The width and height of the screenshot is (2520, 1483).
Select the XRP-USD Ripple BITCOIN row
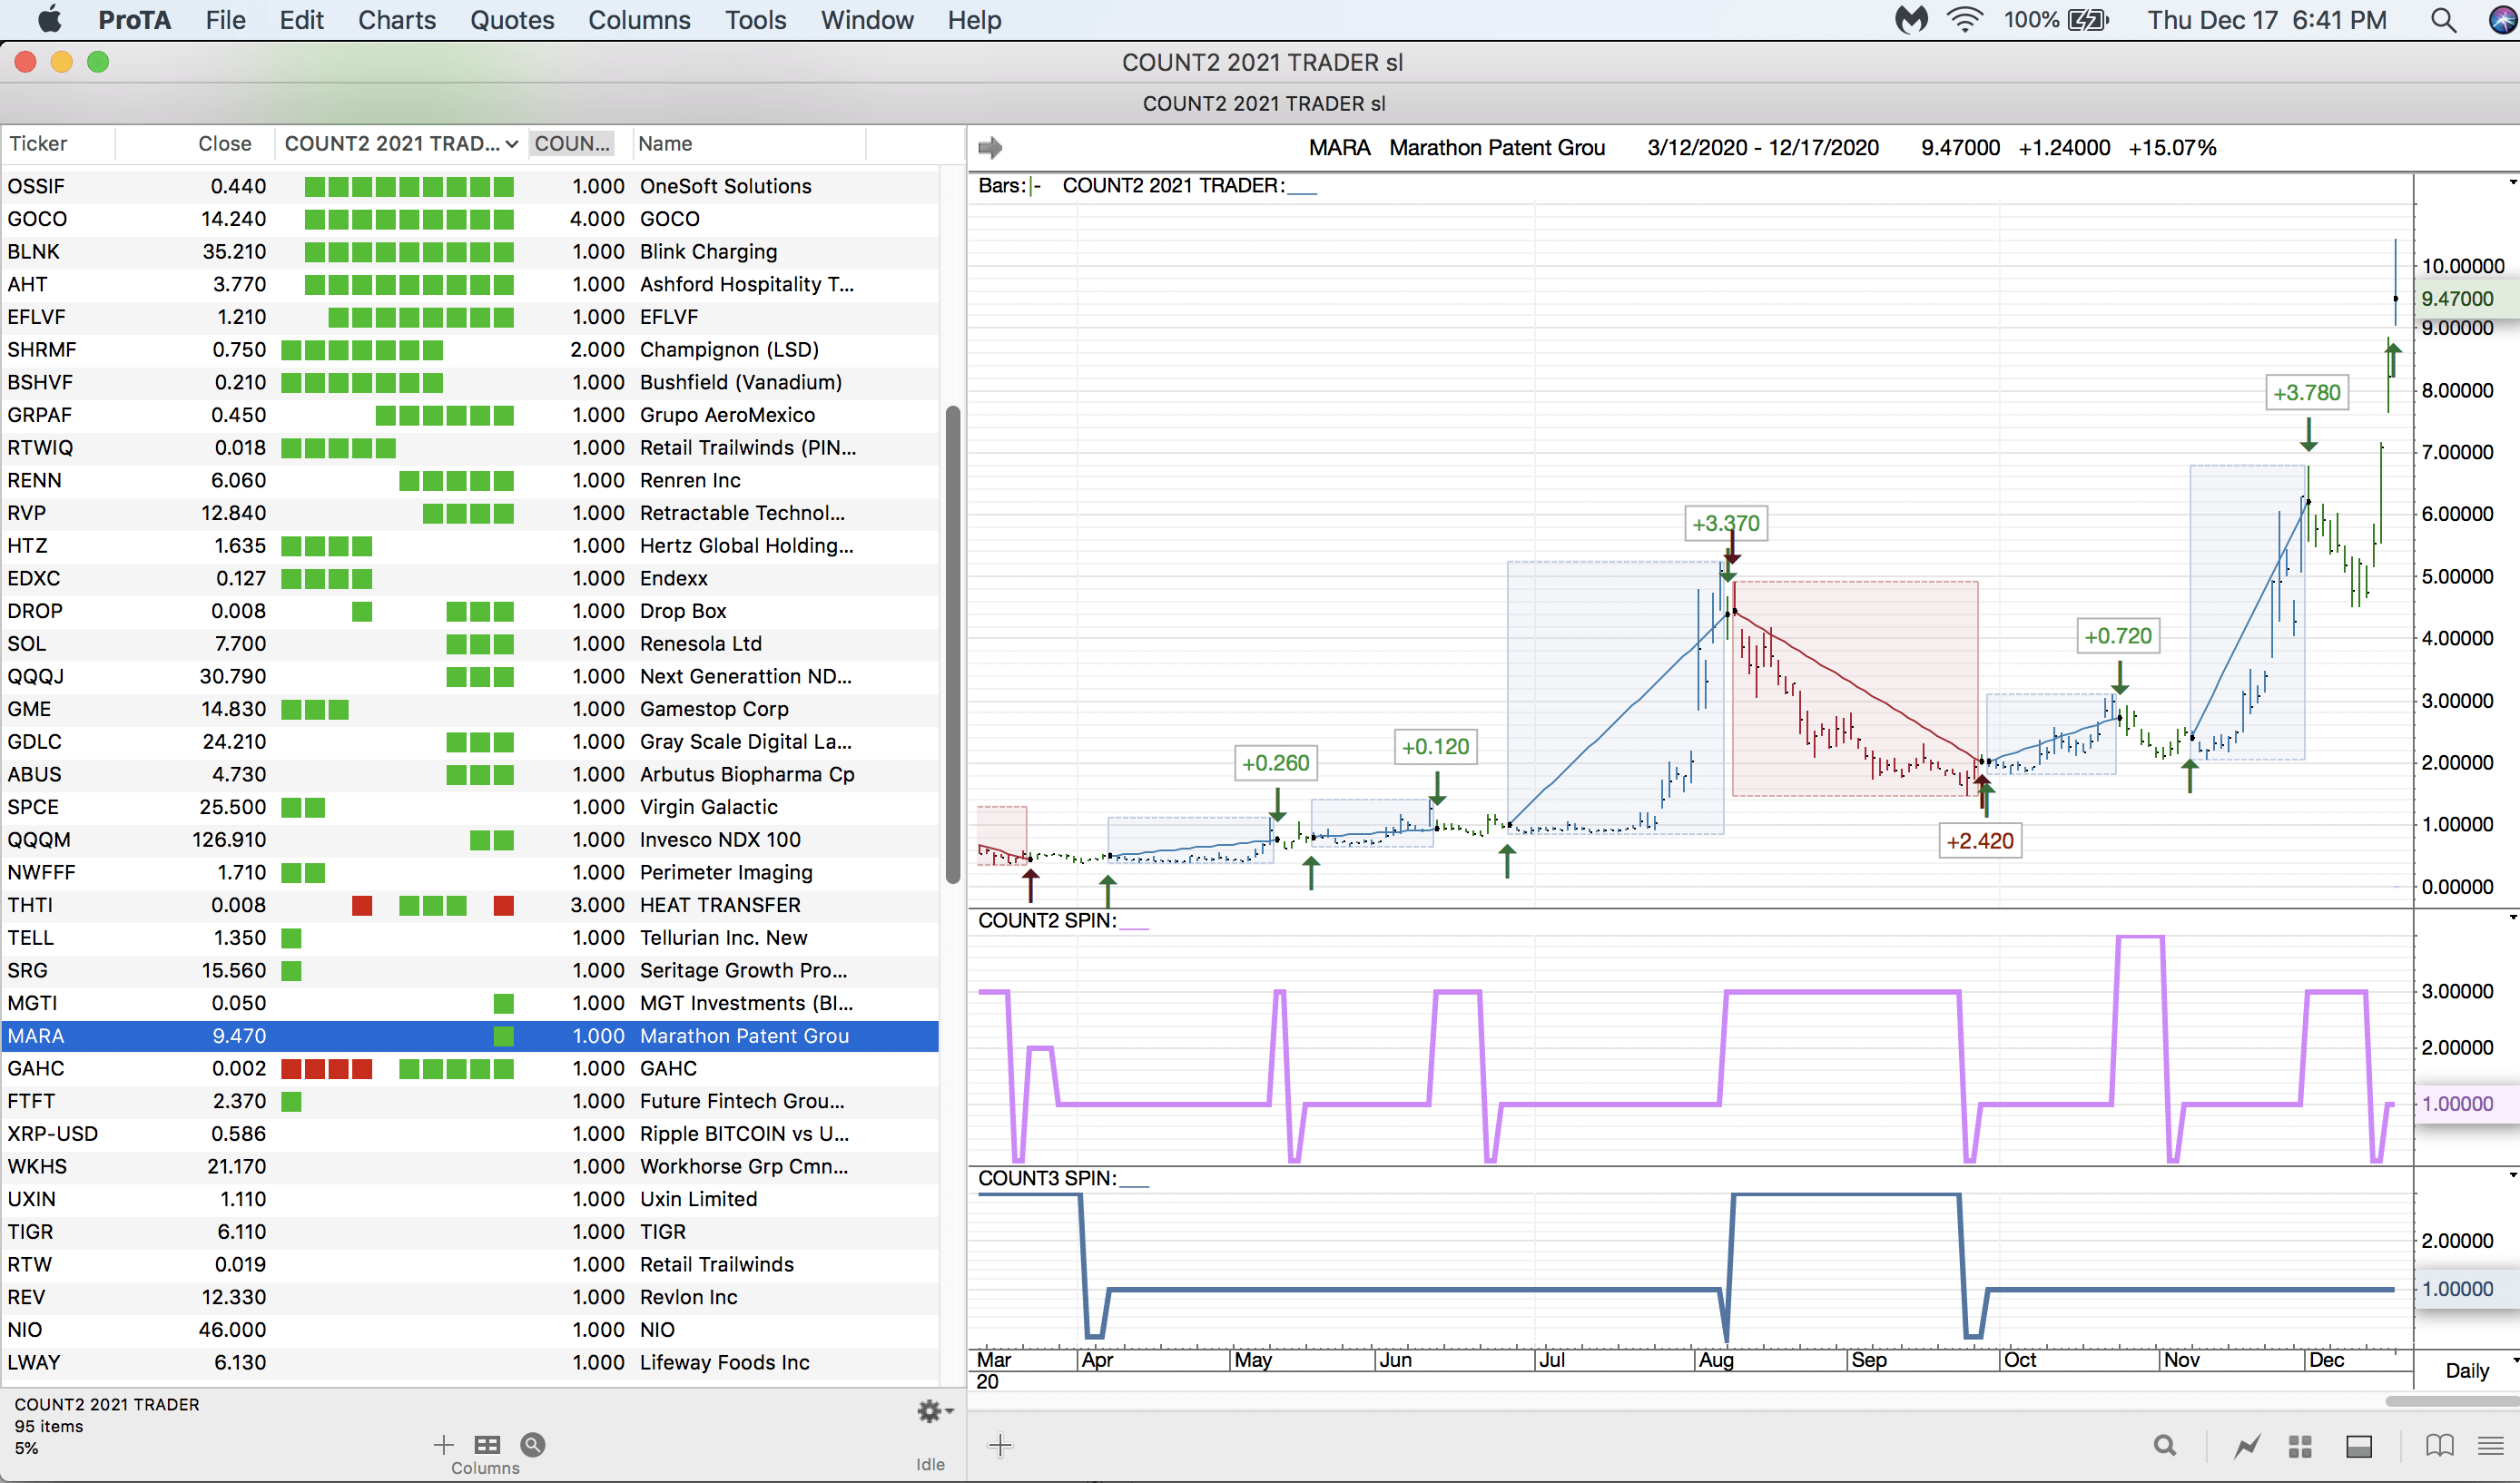(470, 1134)
